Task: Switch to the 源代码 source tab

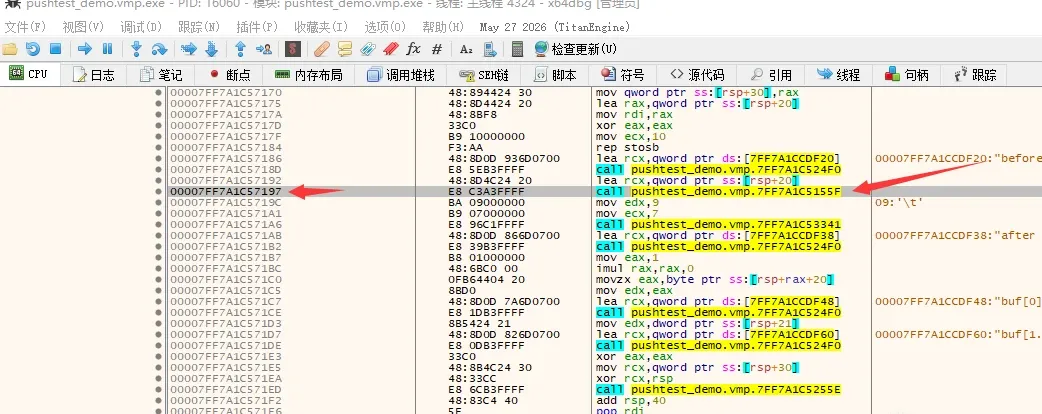Action: (x=697, y=75)
